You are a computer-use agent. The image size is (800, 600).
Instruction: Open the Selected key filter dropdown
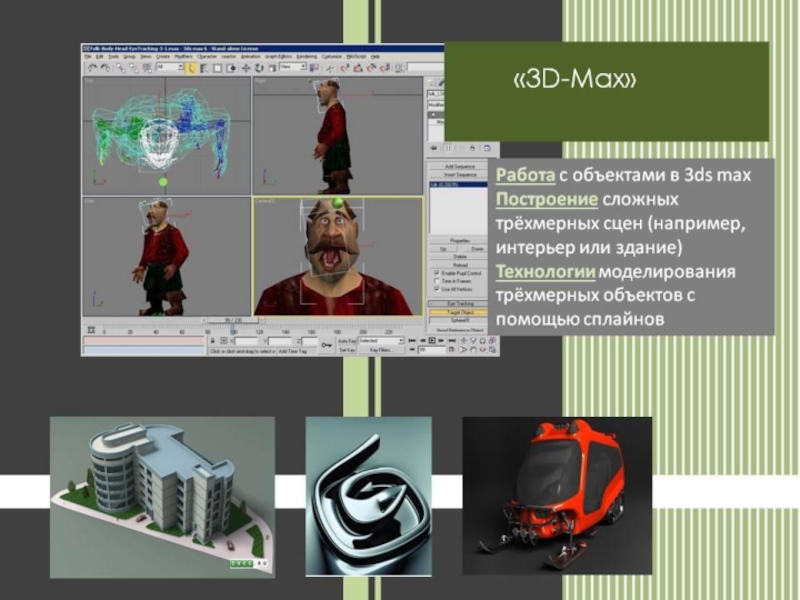(x=381, y=341)
